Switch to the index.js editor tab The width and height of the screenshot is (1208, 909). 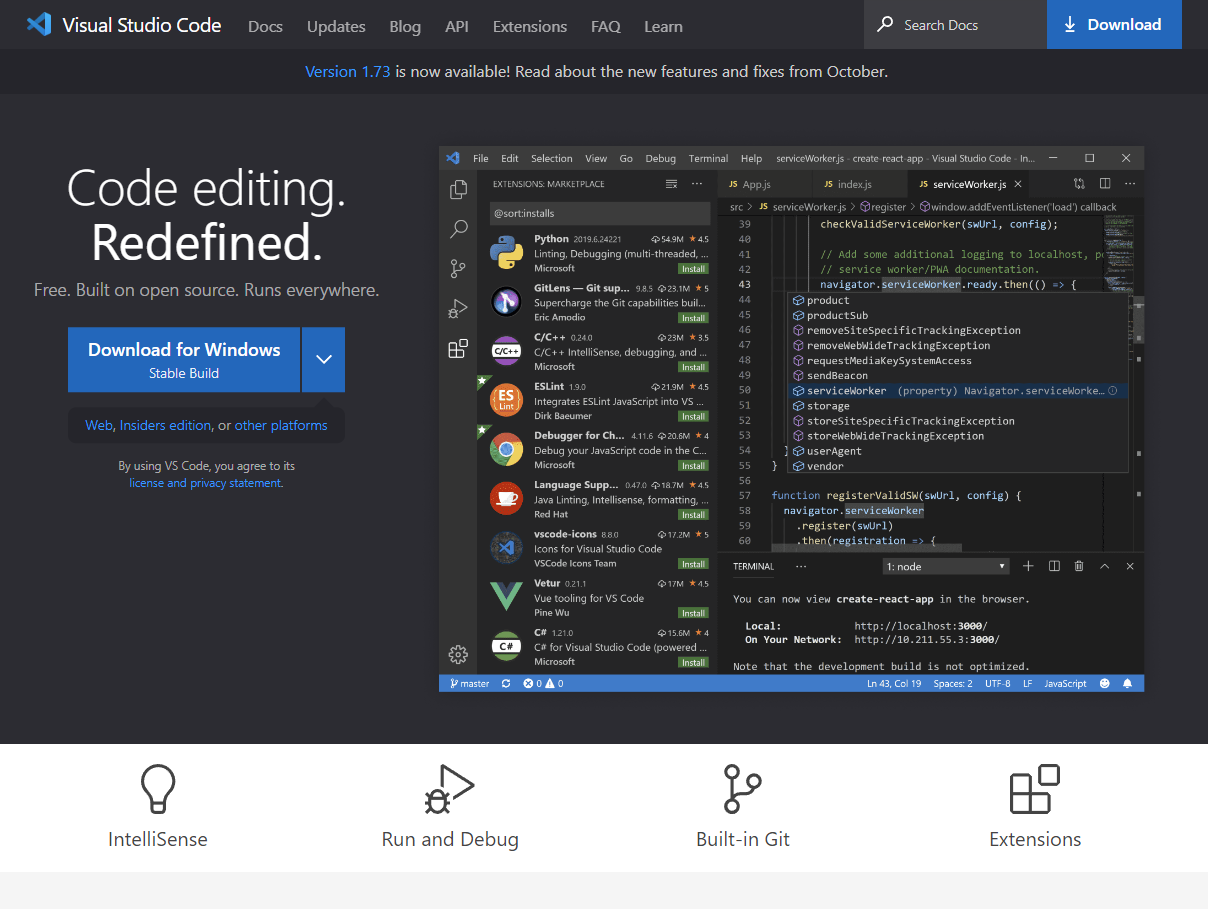(860, 184)
